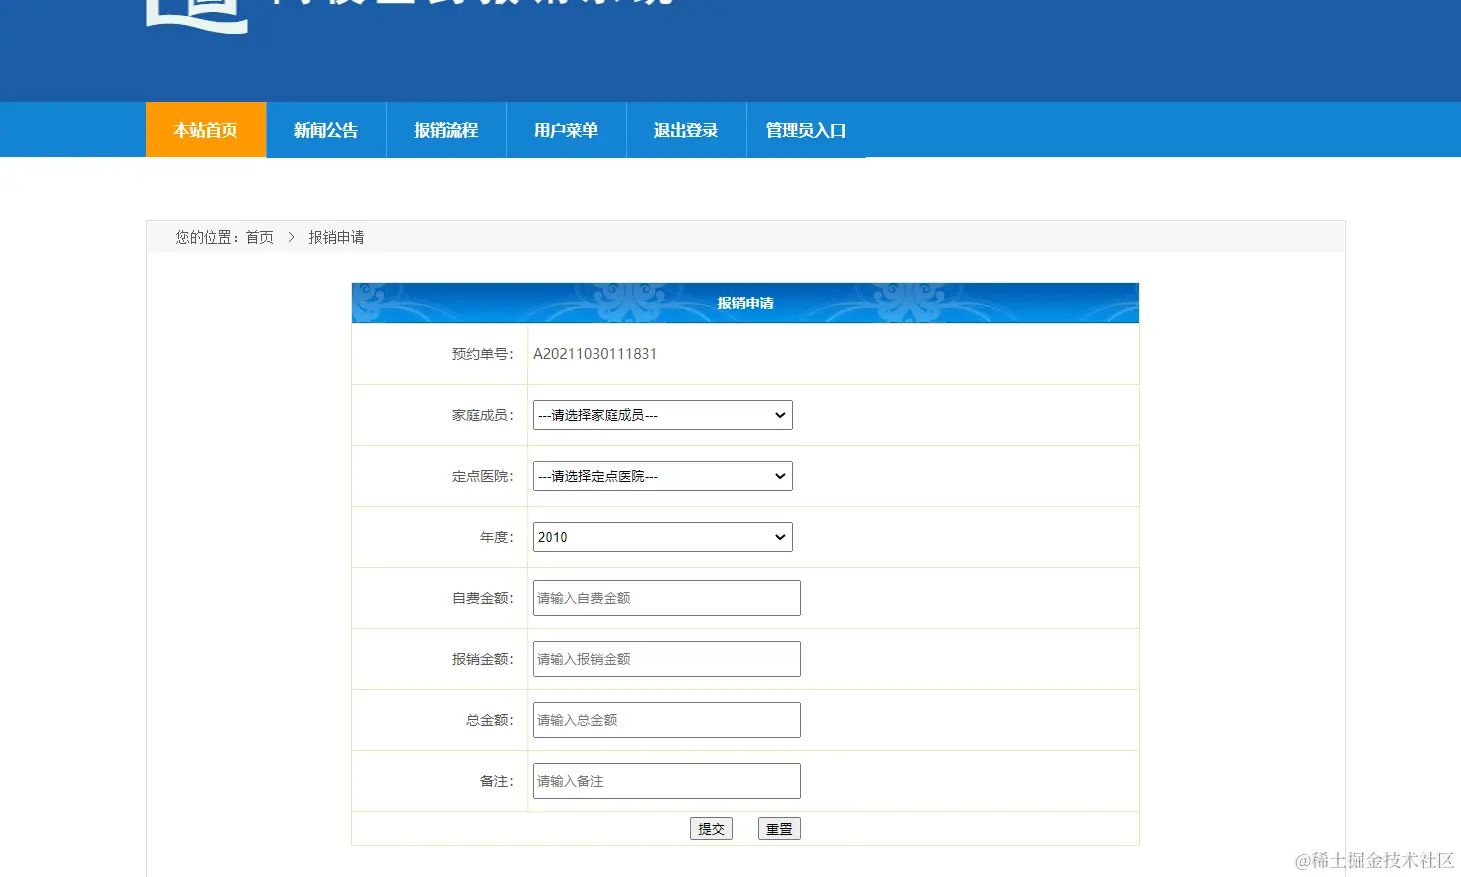Expand the 定点医院 dropdown
The width and height of the screenshot is (1461, 877).
663,476
